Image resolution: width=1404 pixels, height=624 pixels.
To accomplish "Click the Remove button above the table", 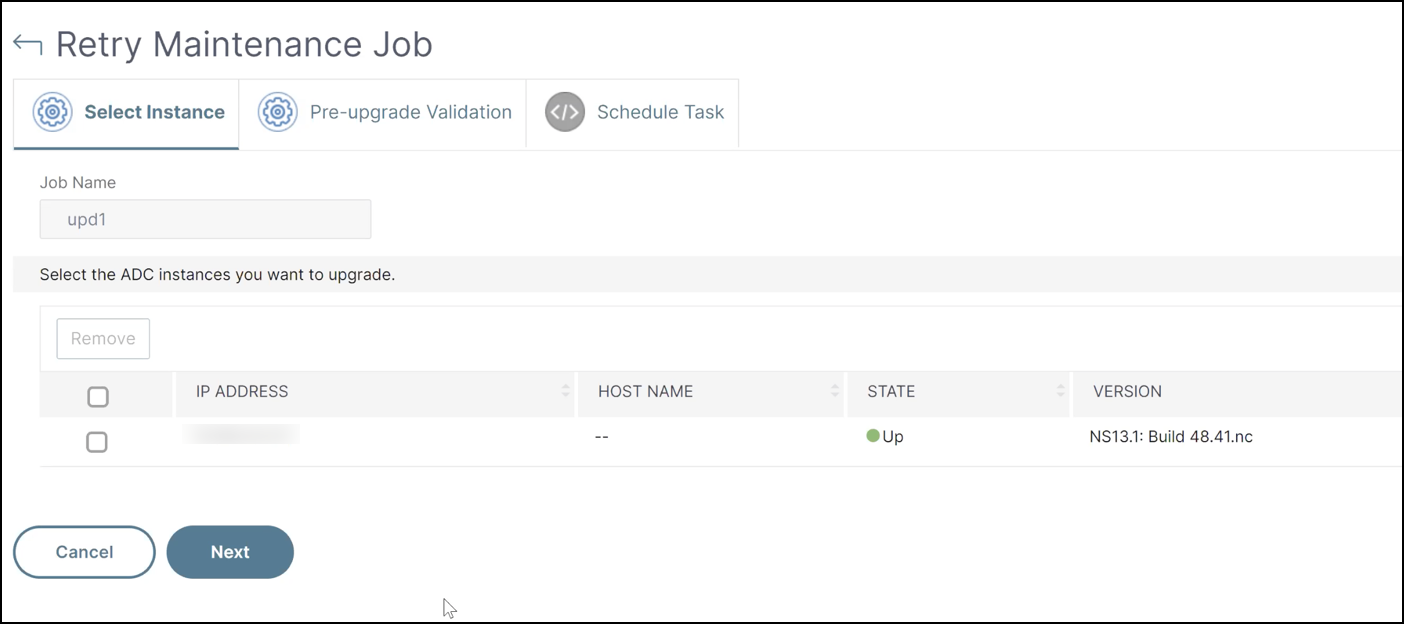I will coord(103,339).
